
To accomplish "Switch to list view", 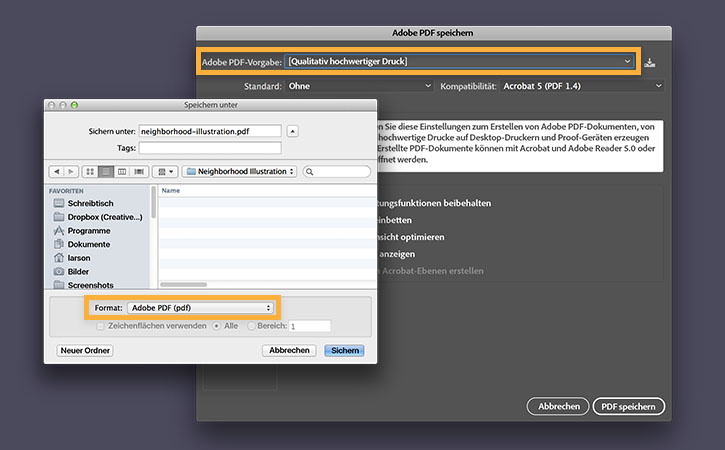I will click(106, 172).
